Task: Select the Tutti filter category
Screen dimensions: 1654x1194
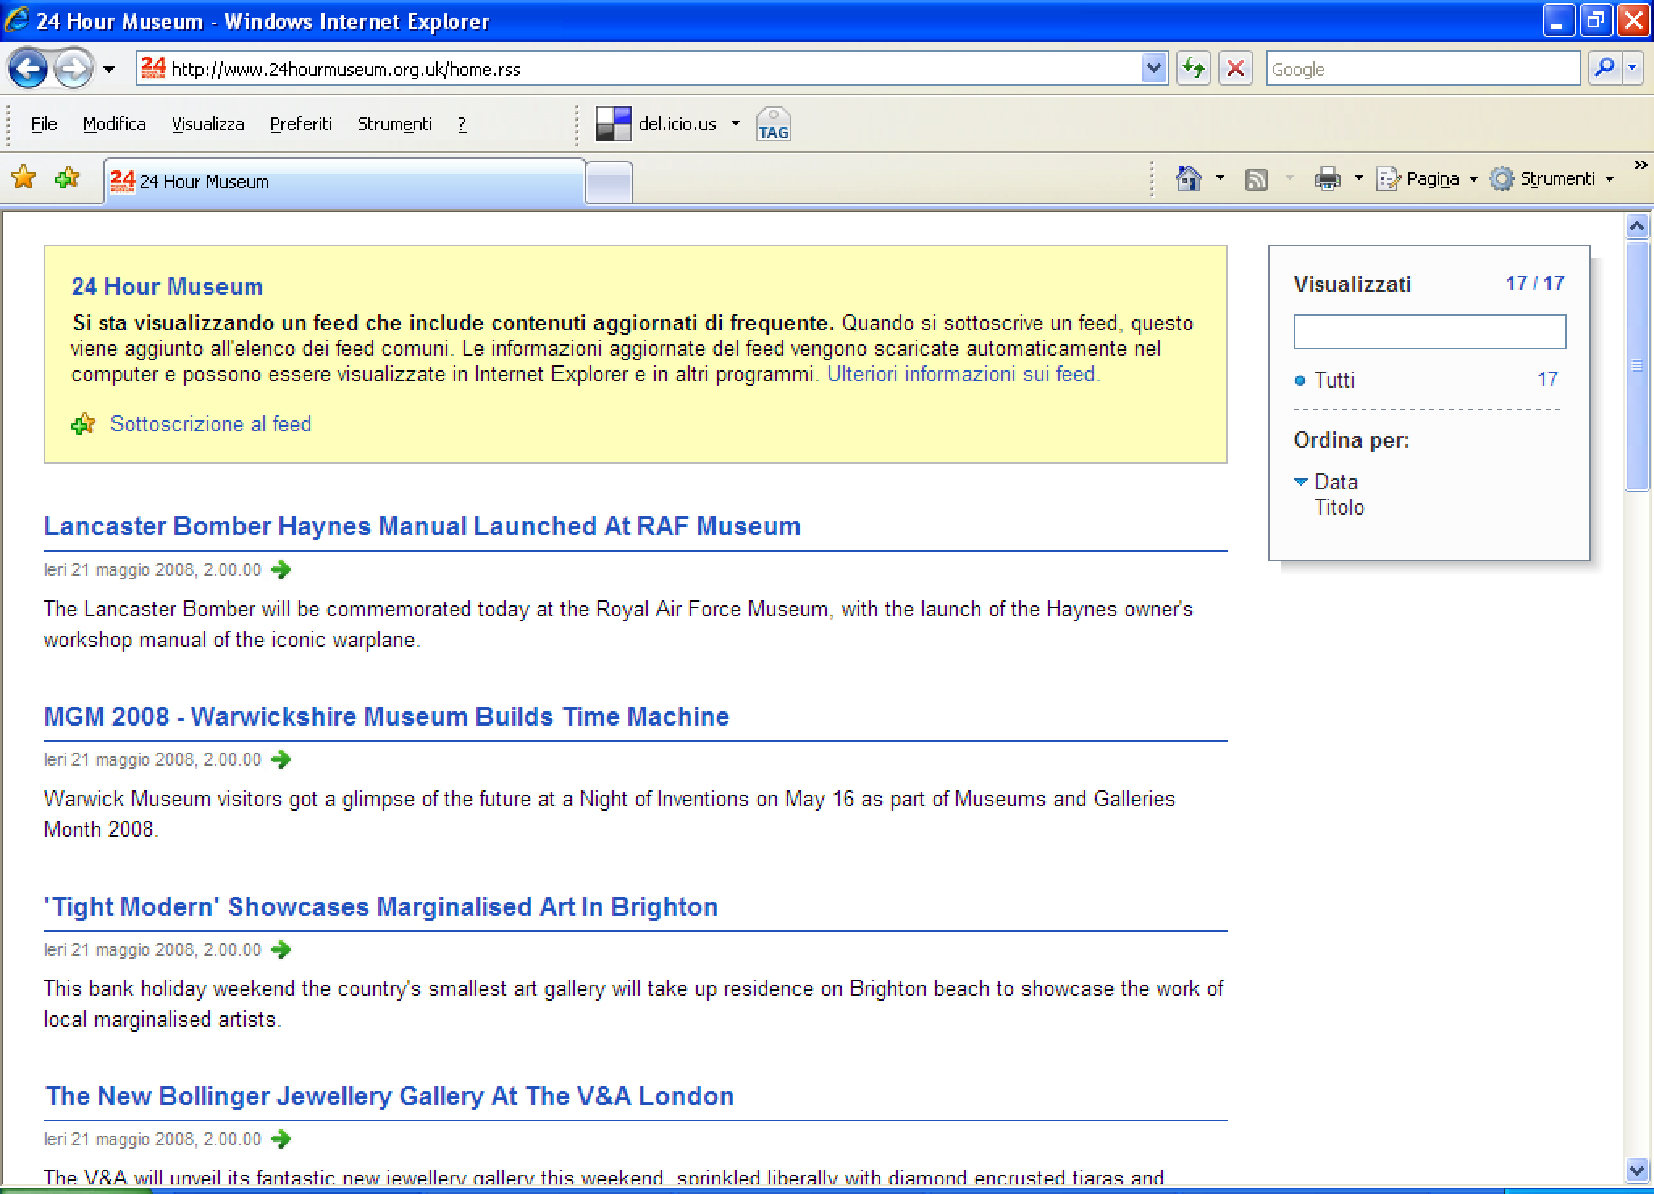Action: coord(1334,380)
